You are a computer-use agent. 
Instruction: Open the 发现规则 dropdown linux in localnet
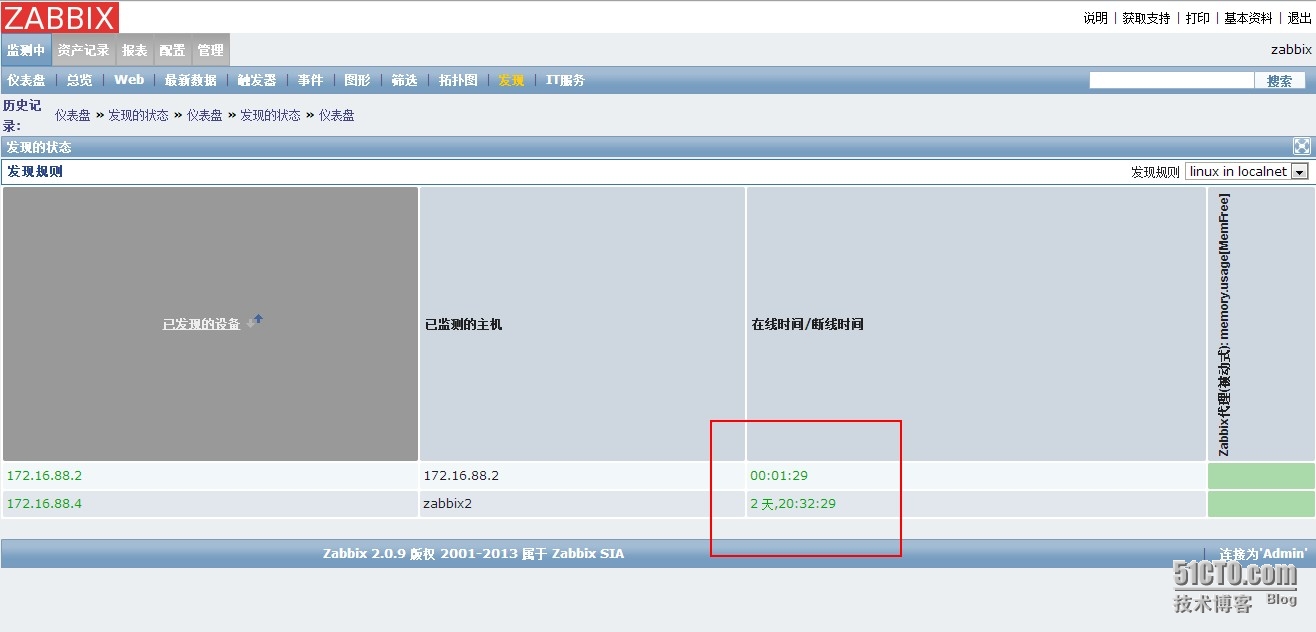pyautogui.click(x=1247, y=171)
